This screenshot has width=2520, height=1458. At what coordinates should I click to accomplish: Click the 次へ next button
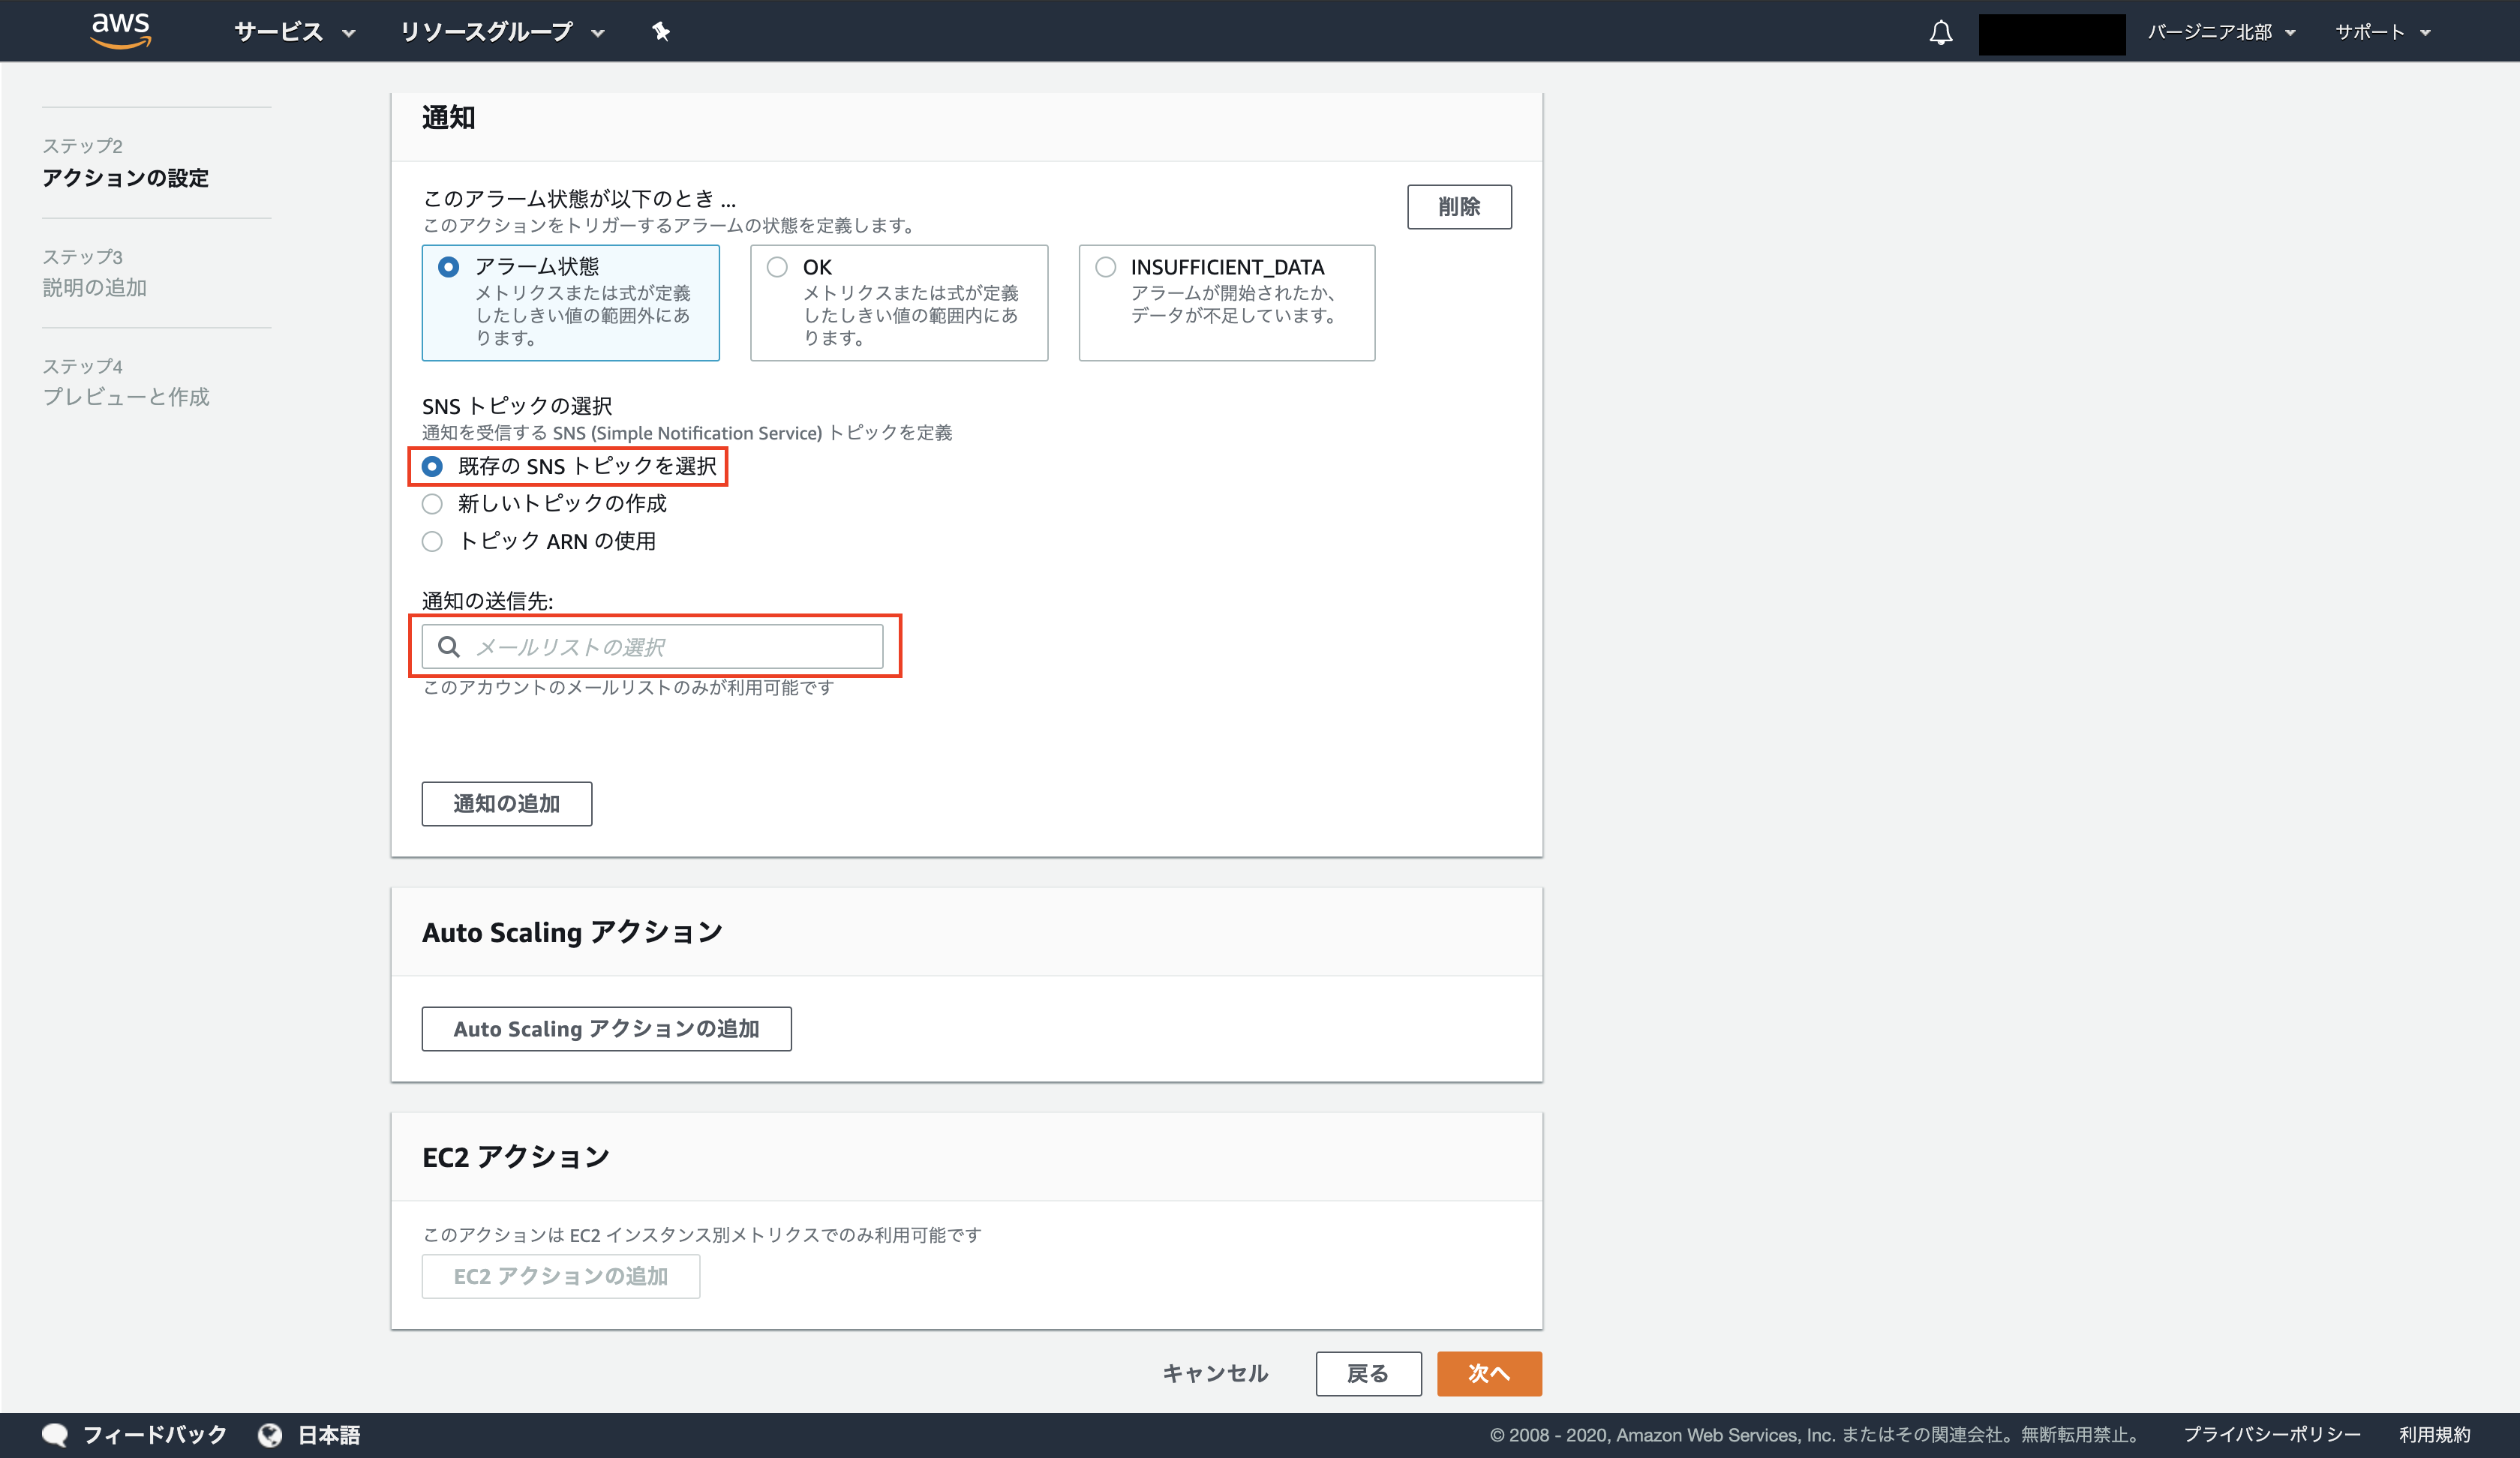1488,1374
